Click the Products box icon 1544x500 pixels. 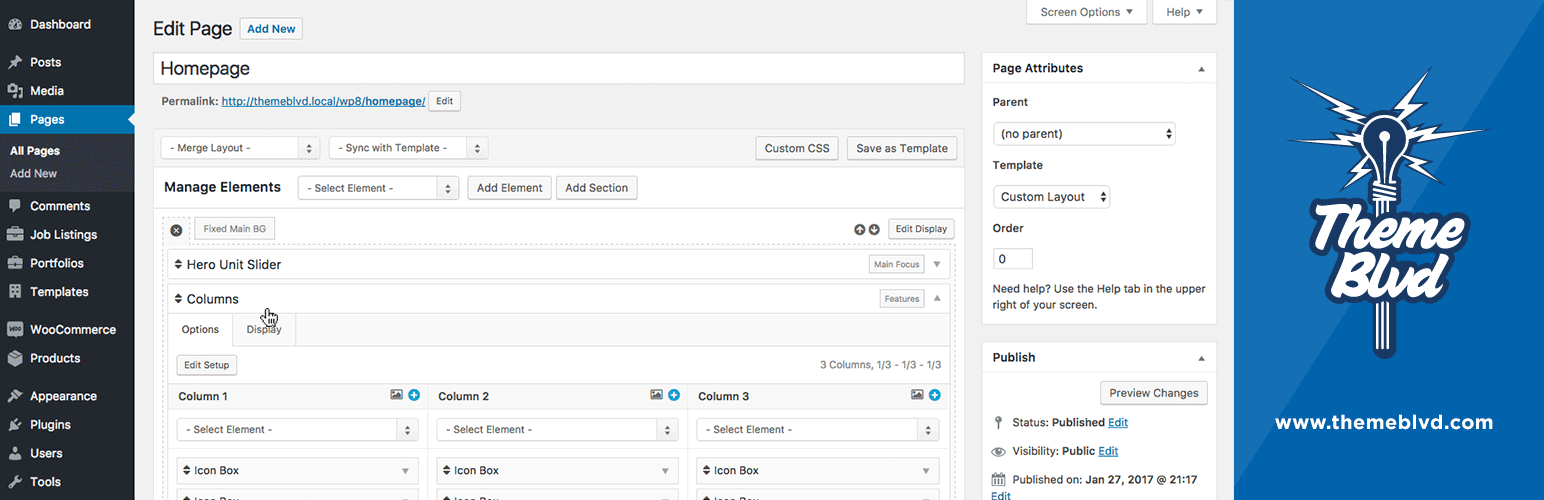pyautogui.click(x=15, y=358)
